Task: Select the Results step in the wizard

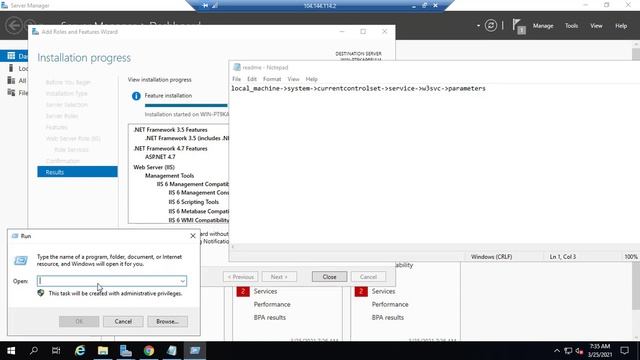Action: (77, 172)
